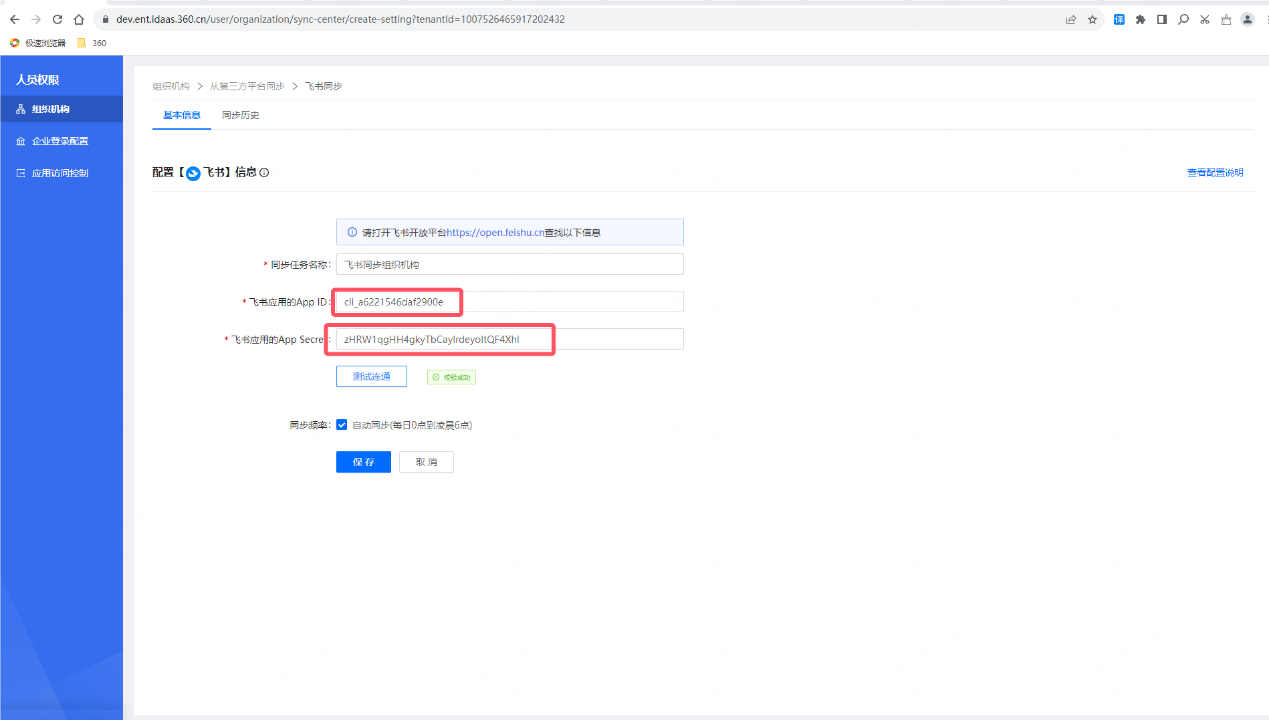Open browser home page icon
The width and height of the screenshot is (1269, 720).
coord(78,19)
